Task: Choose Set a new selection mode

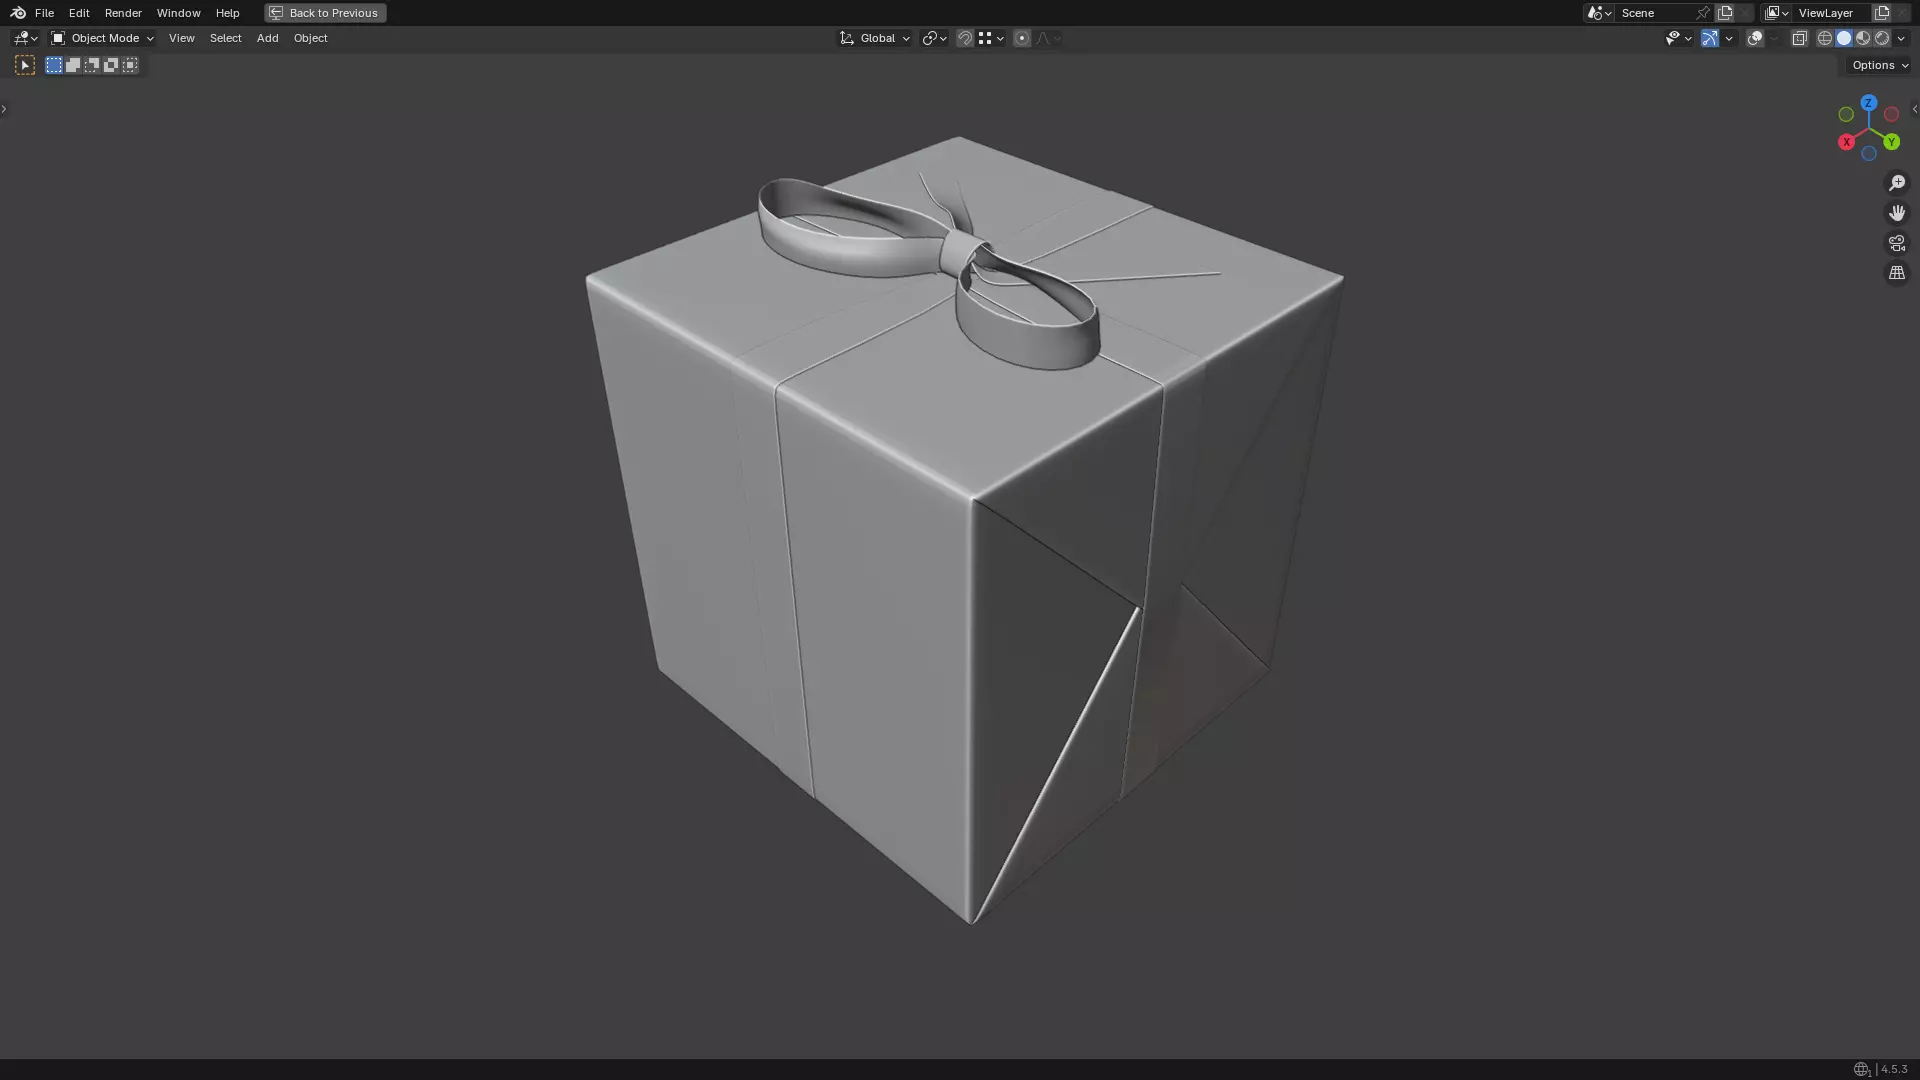Action: 54,65
